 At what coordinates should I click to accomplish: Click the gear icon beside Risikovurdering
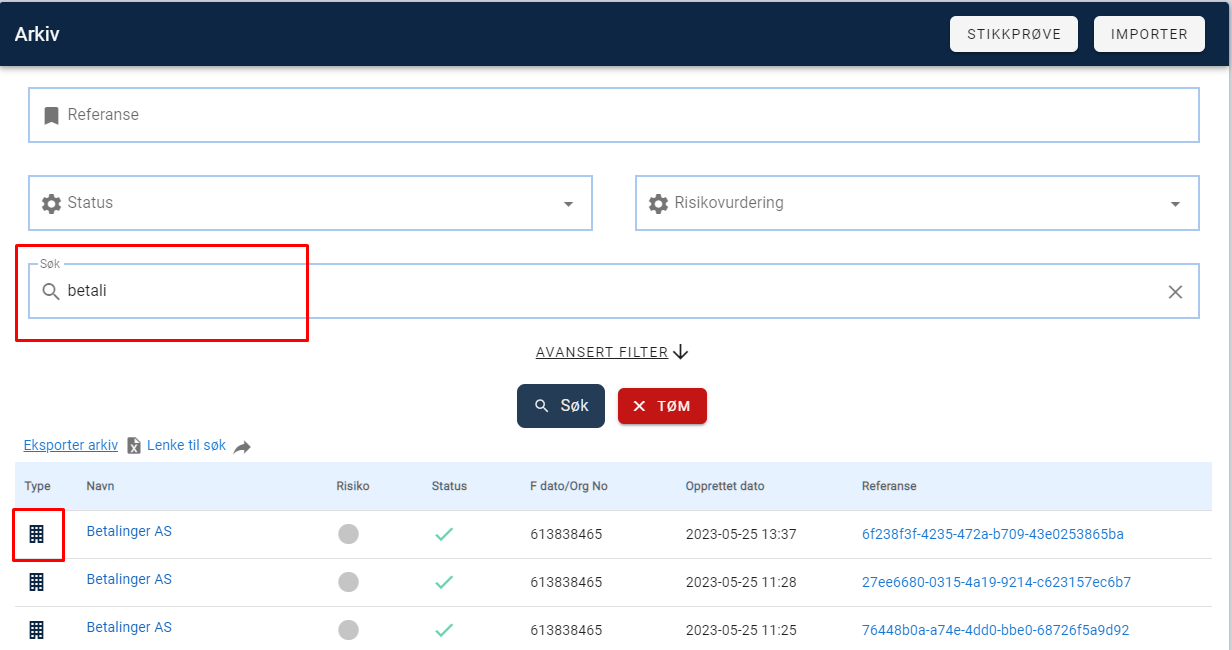(x=658, y=203)
